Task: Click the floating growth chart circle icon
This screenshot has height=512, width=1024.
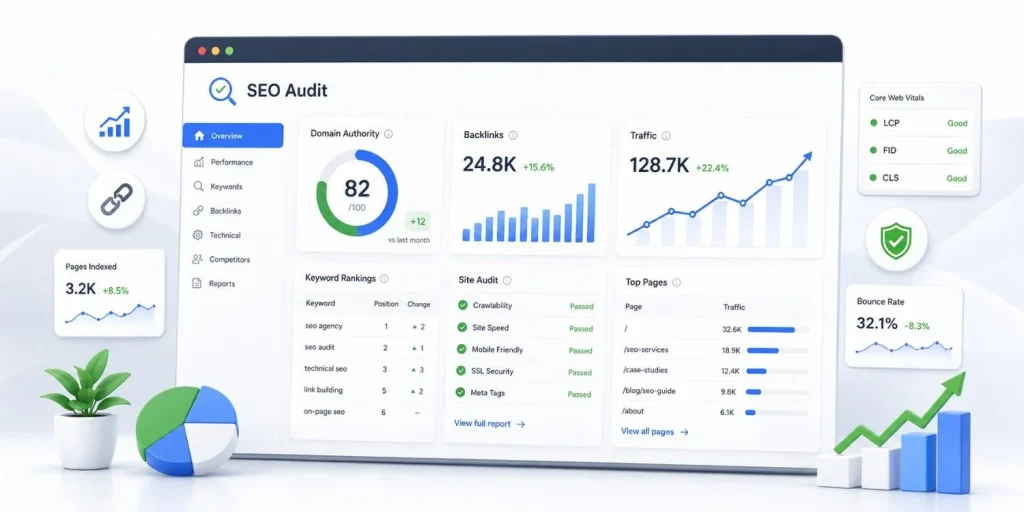Action: point(115,121)
